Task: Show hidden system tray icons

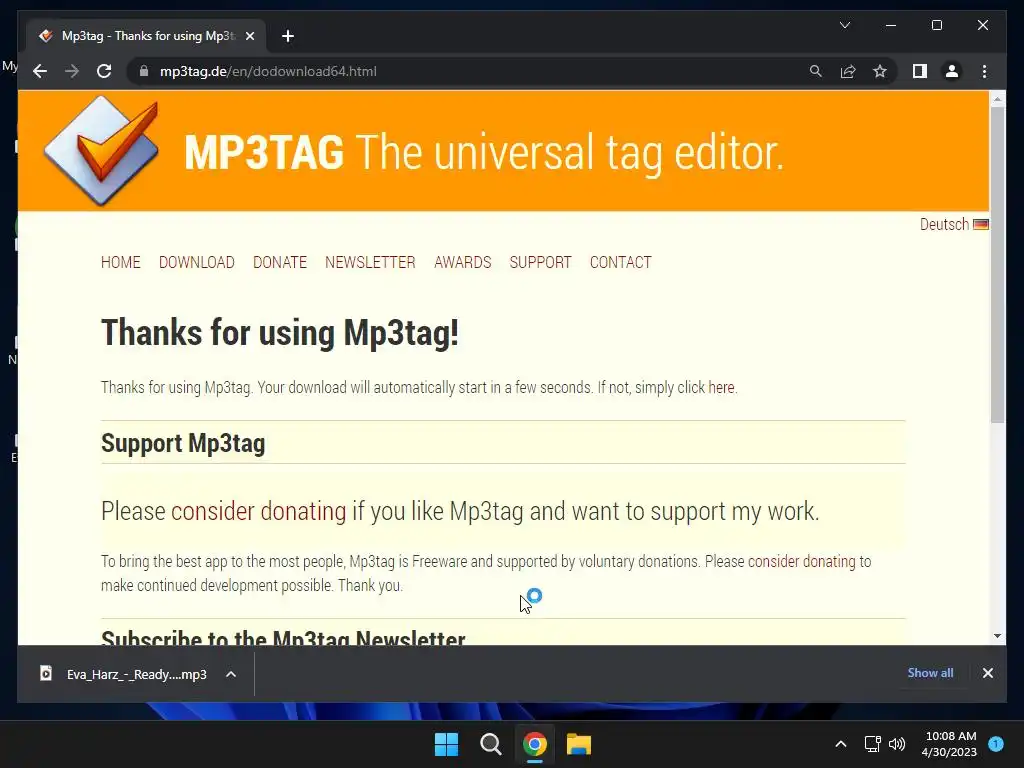Action: click(x=841, y=744)
